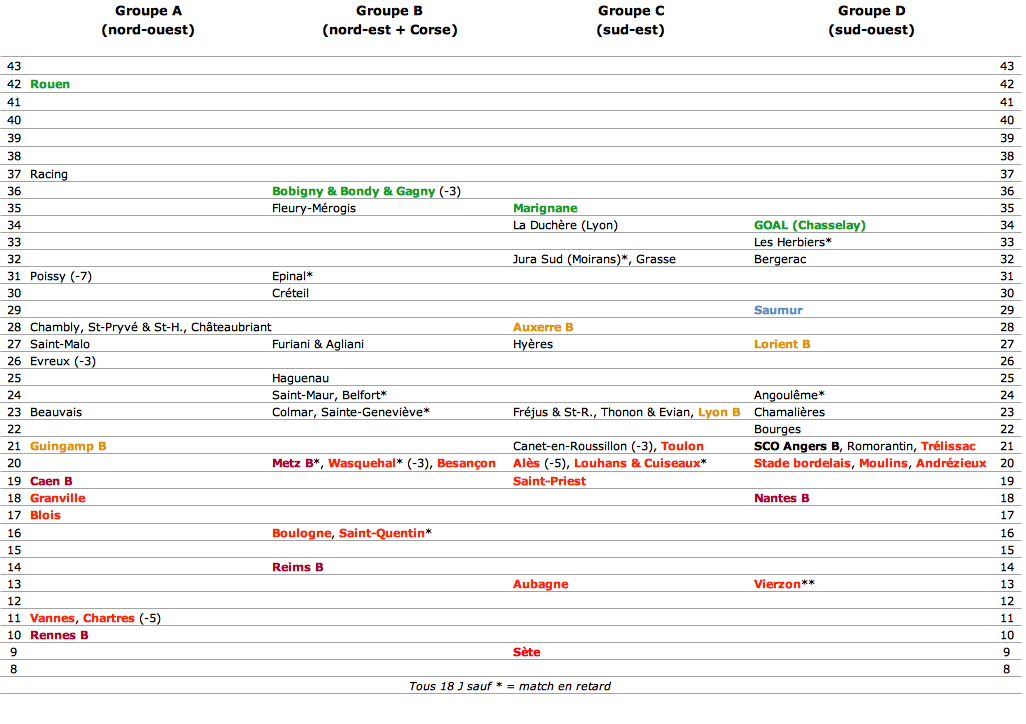
Task: Click Wasquehal* in Groupe B
Action: click(365, 463)
